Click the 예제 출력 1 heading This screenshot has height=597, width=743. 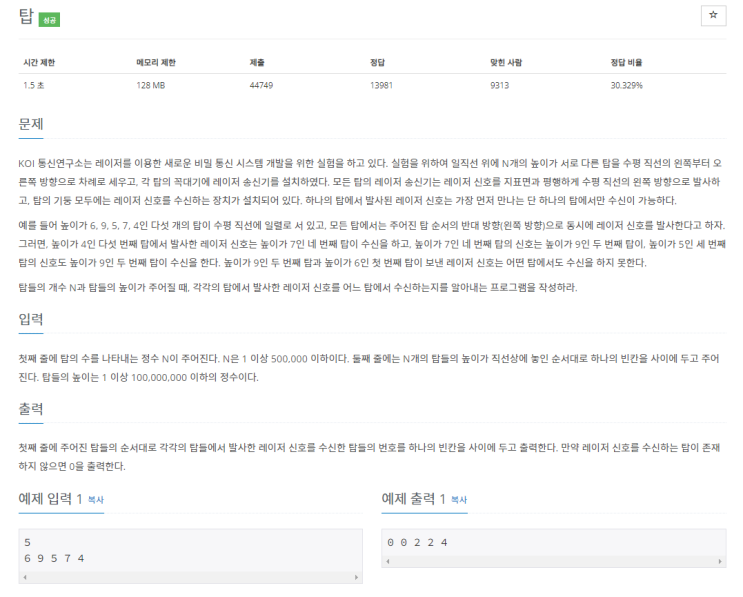413,499
